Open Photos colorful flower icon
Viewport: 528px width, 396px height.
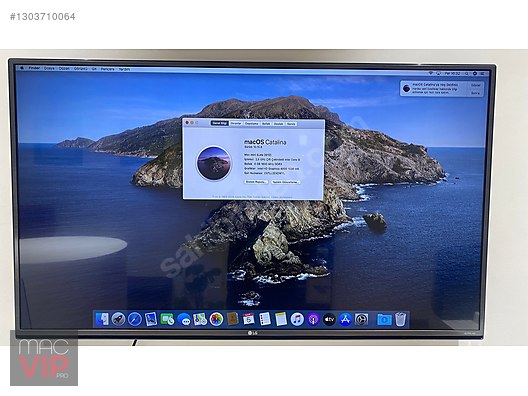[x=216, y=319]
